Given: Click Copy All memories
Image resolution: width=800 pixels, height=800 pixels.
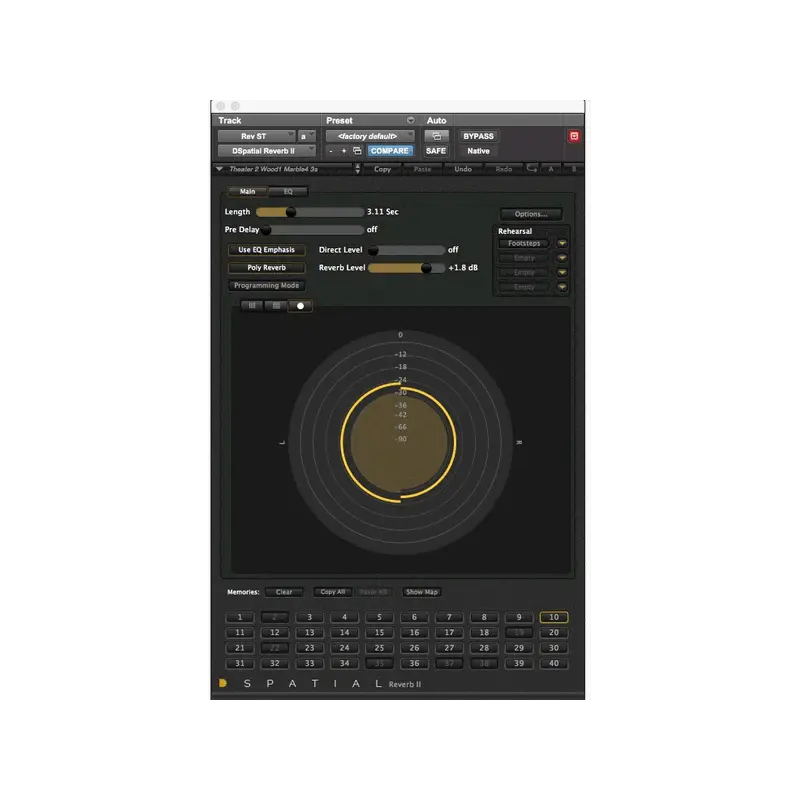Looking at the screenshot, I should (x=333, y=592).
